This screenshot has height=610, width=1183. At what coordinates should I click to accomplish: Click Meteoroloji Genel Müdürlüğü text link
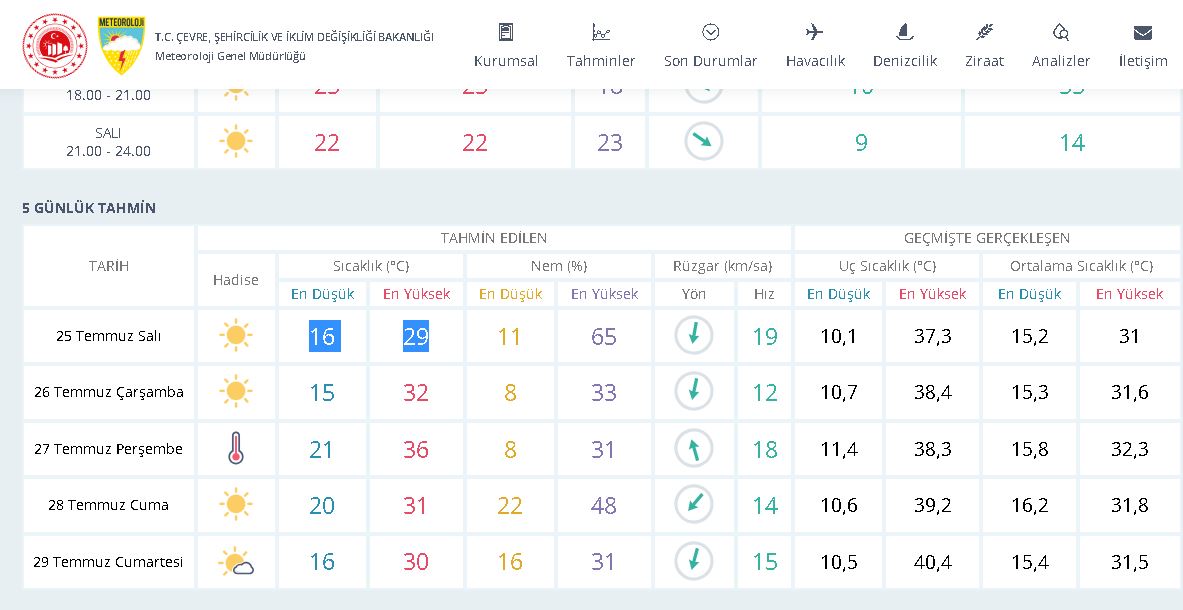(230, 56)
